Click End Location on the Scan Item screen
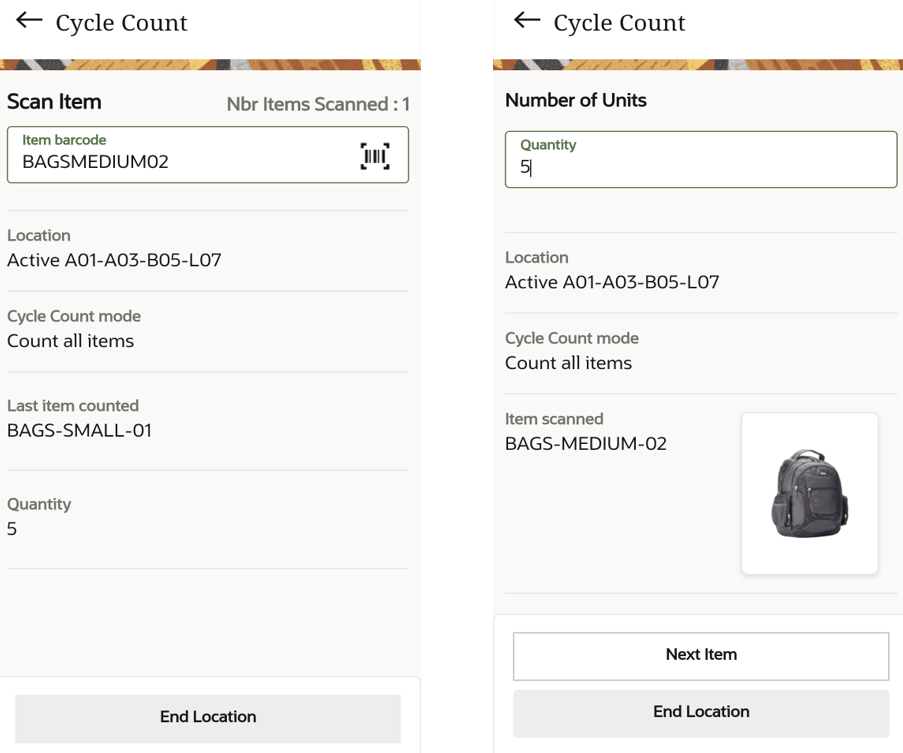This screenshot has width=903, height=753. 208,718
